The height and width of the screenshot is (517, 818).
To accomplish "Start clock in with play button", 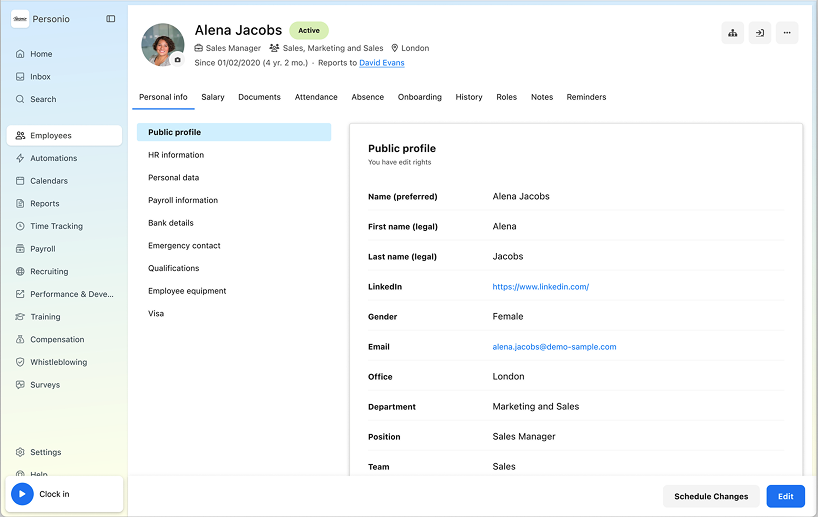I will 22,494.
